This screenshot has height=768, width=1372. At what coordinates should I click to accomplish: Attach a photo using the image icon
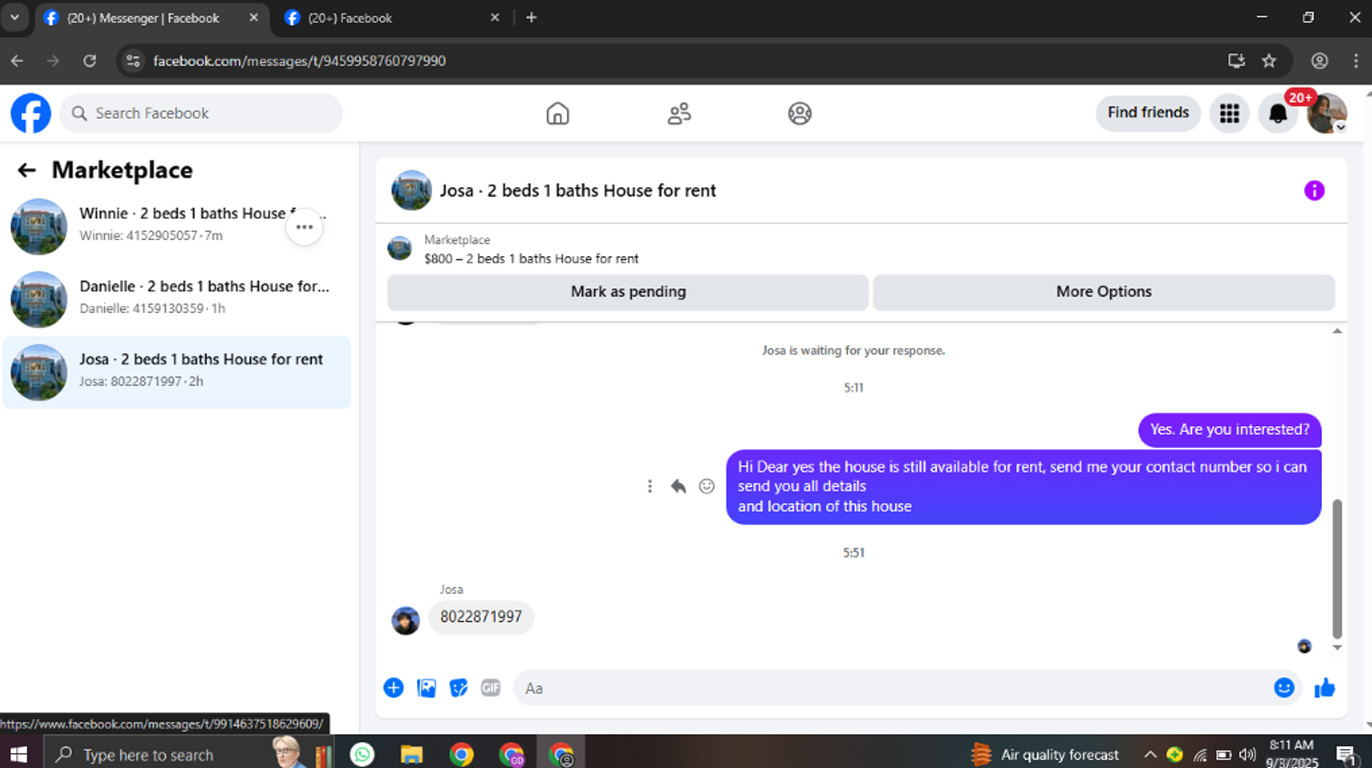tap(426, 688)
